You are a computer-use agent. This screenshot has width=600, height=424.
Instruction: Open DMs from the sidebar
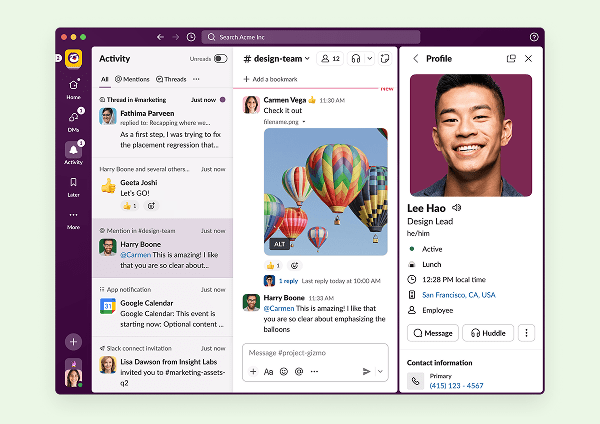pyautogui.click(x=73, y=119)
